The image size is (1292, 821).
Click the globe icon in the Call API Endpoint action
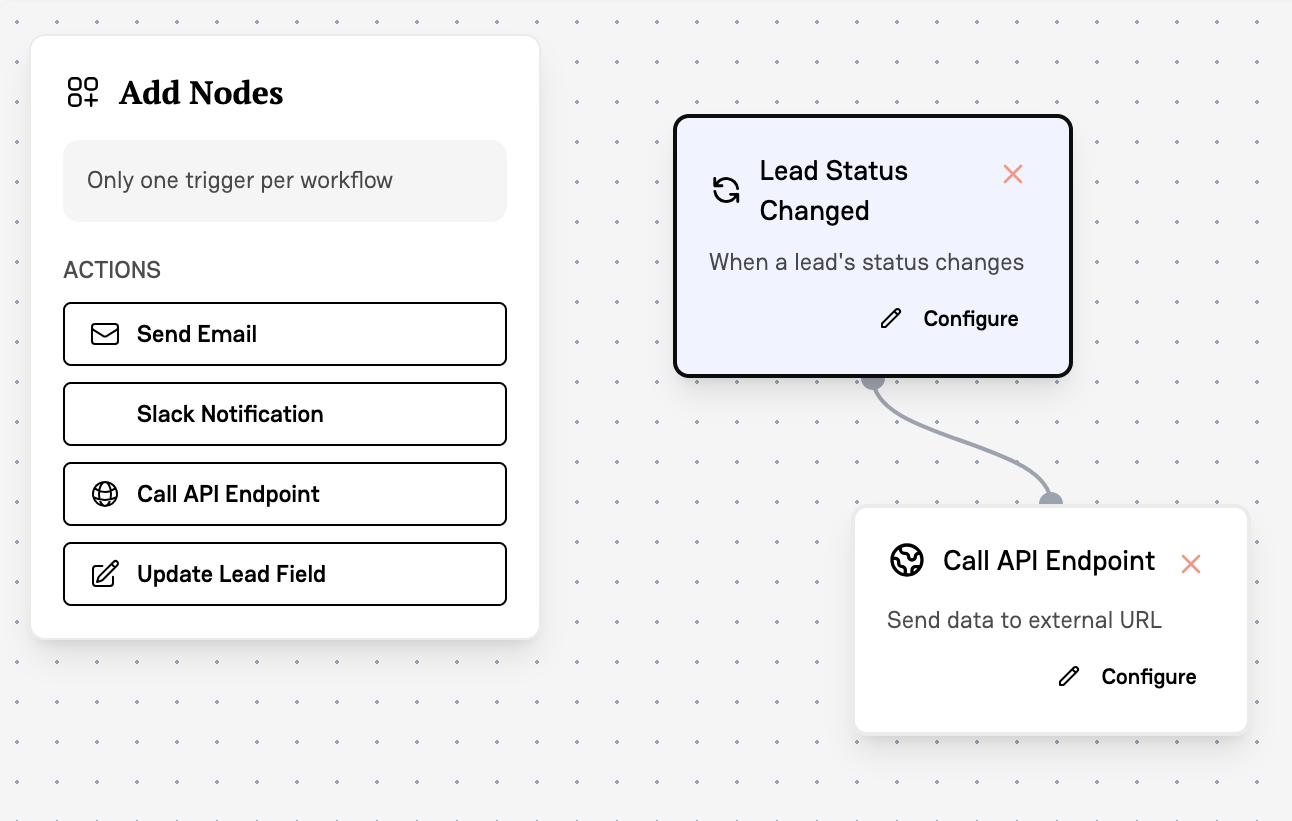[x=105, y=494]
